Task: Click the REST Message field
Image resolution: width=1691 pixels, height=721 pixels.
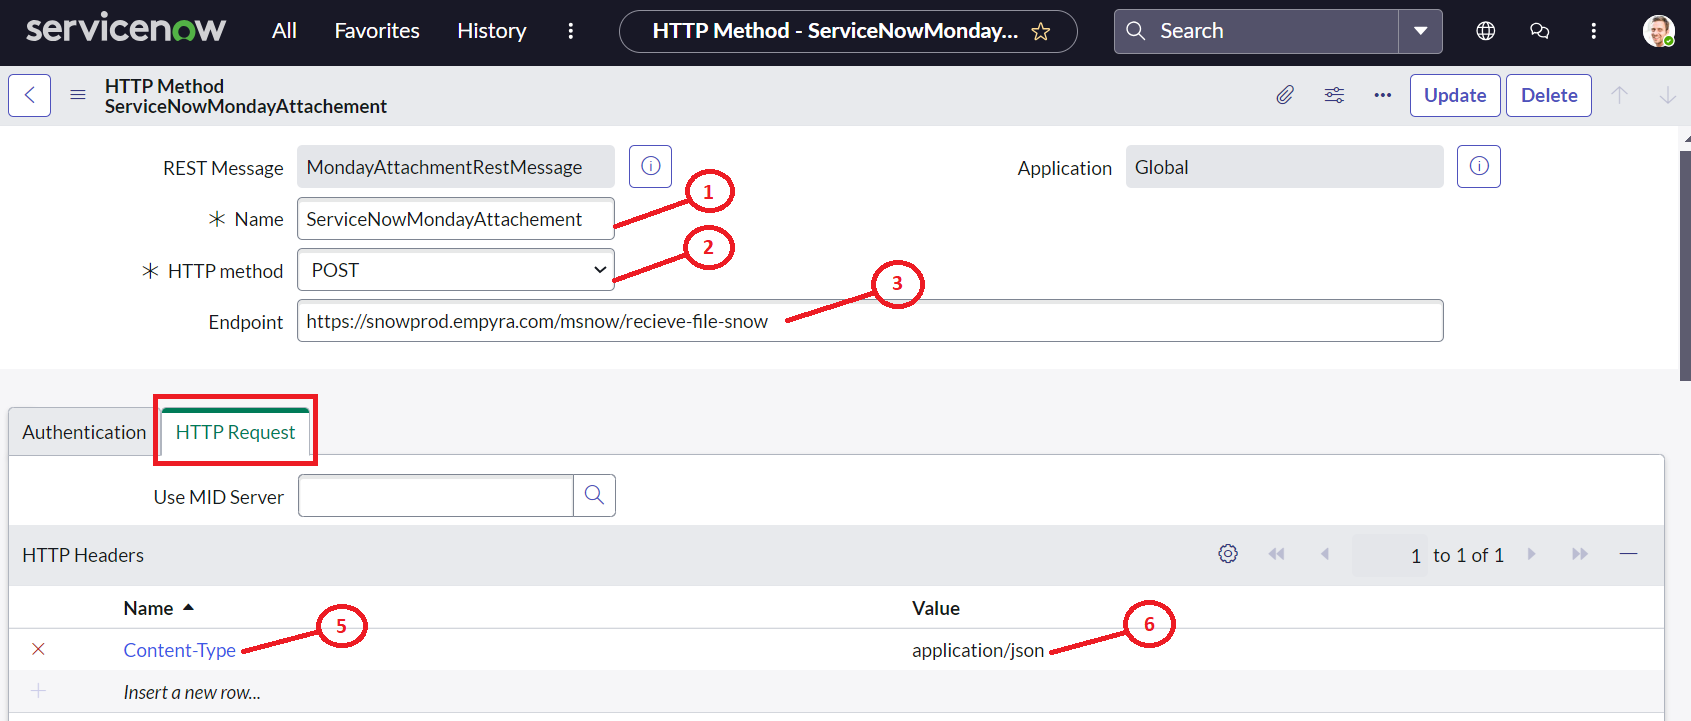Action: [456, 167]
